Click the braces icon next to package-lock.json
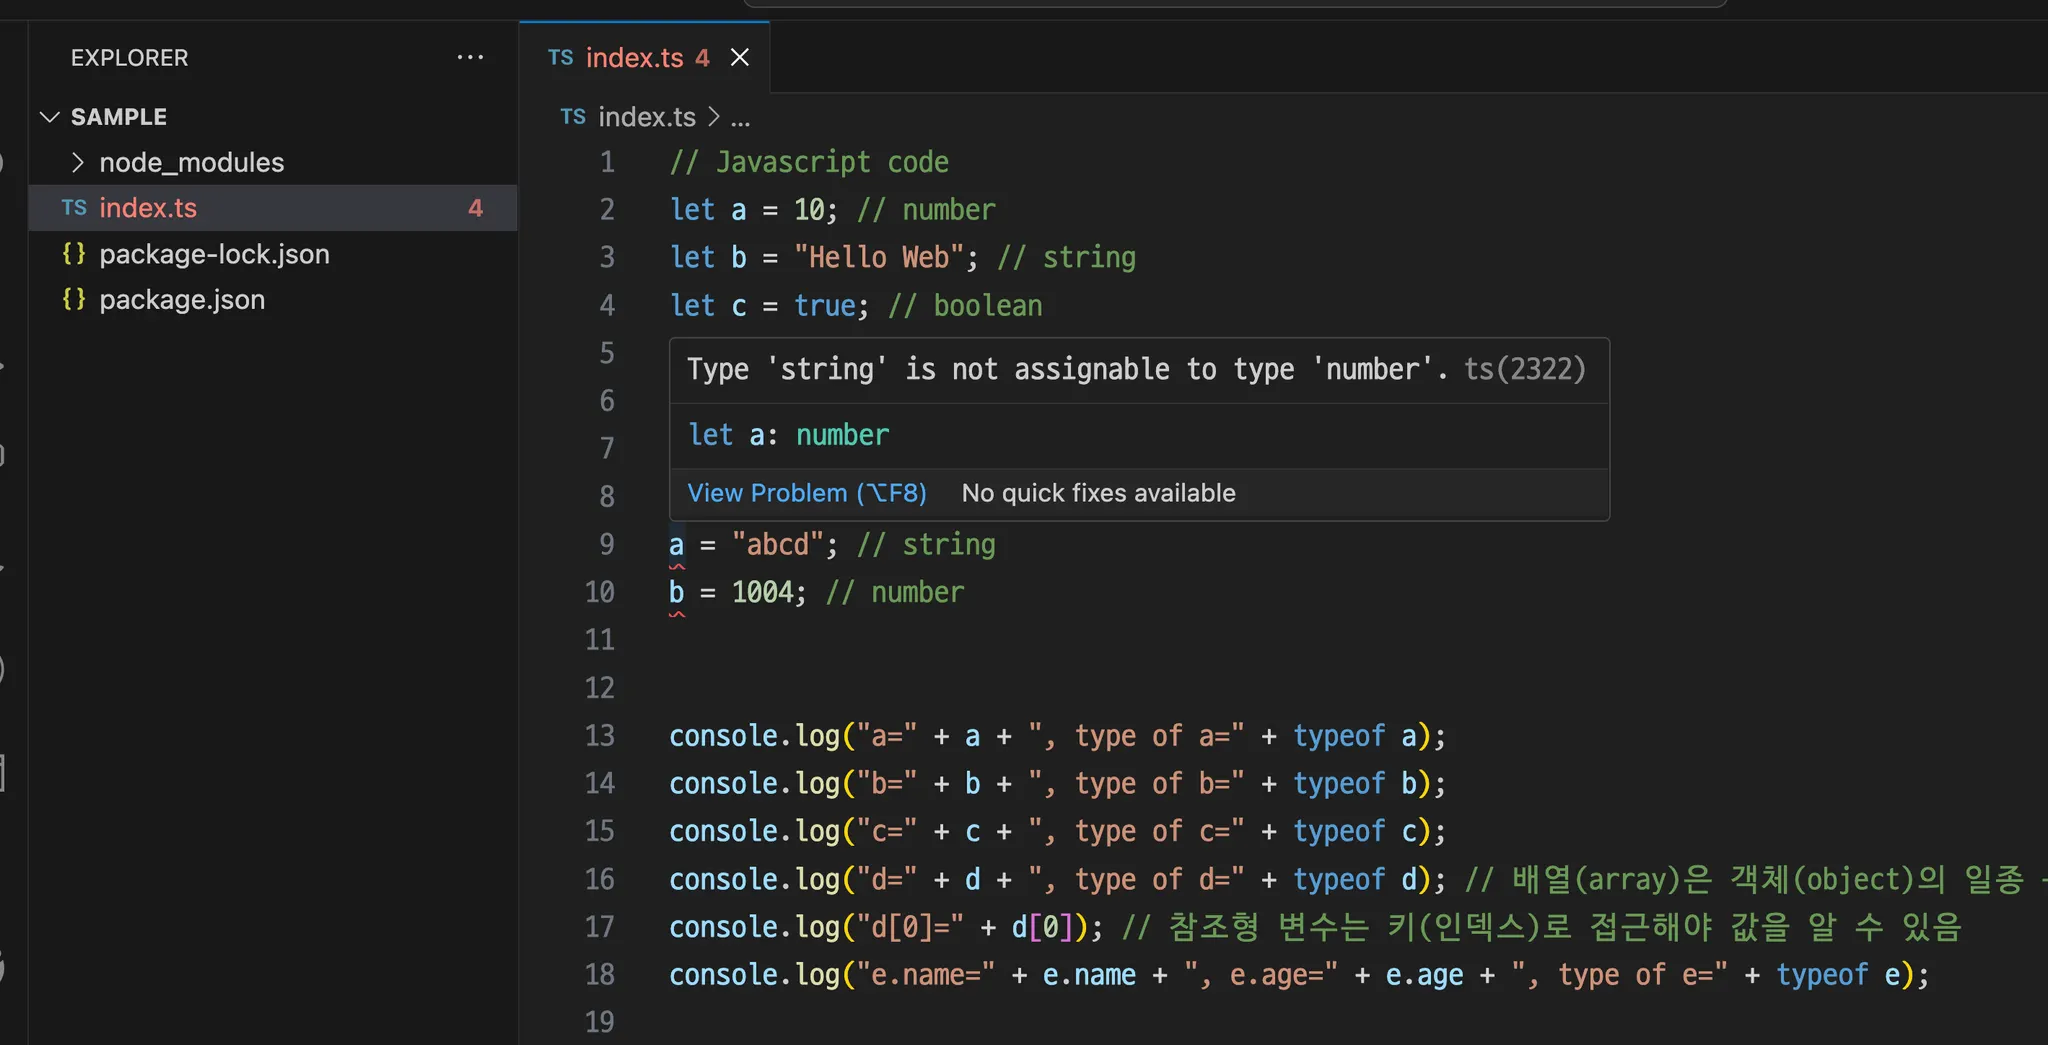This screenshot has height=1045, width=2048. coord(74,254)
